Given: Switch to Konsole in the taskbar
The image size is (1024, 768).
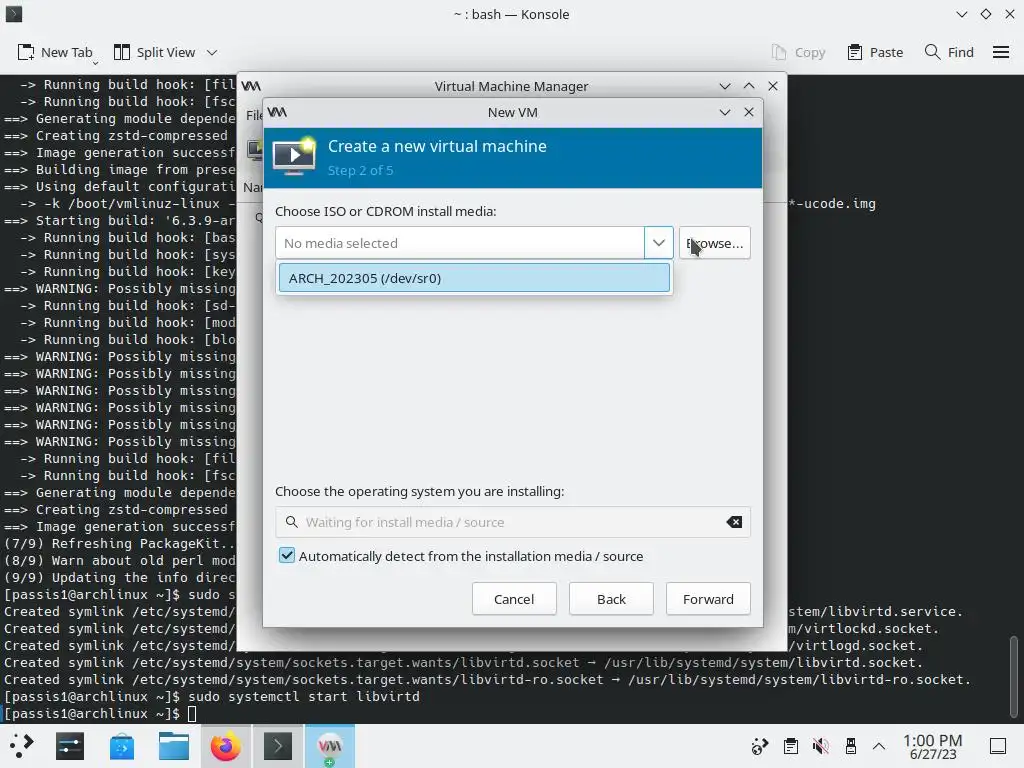Looking at the screenshot, I should [x=278, y=746].
